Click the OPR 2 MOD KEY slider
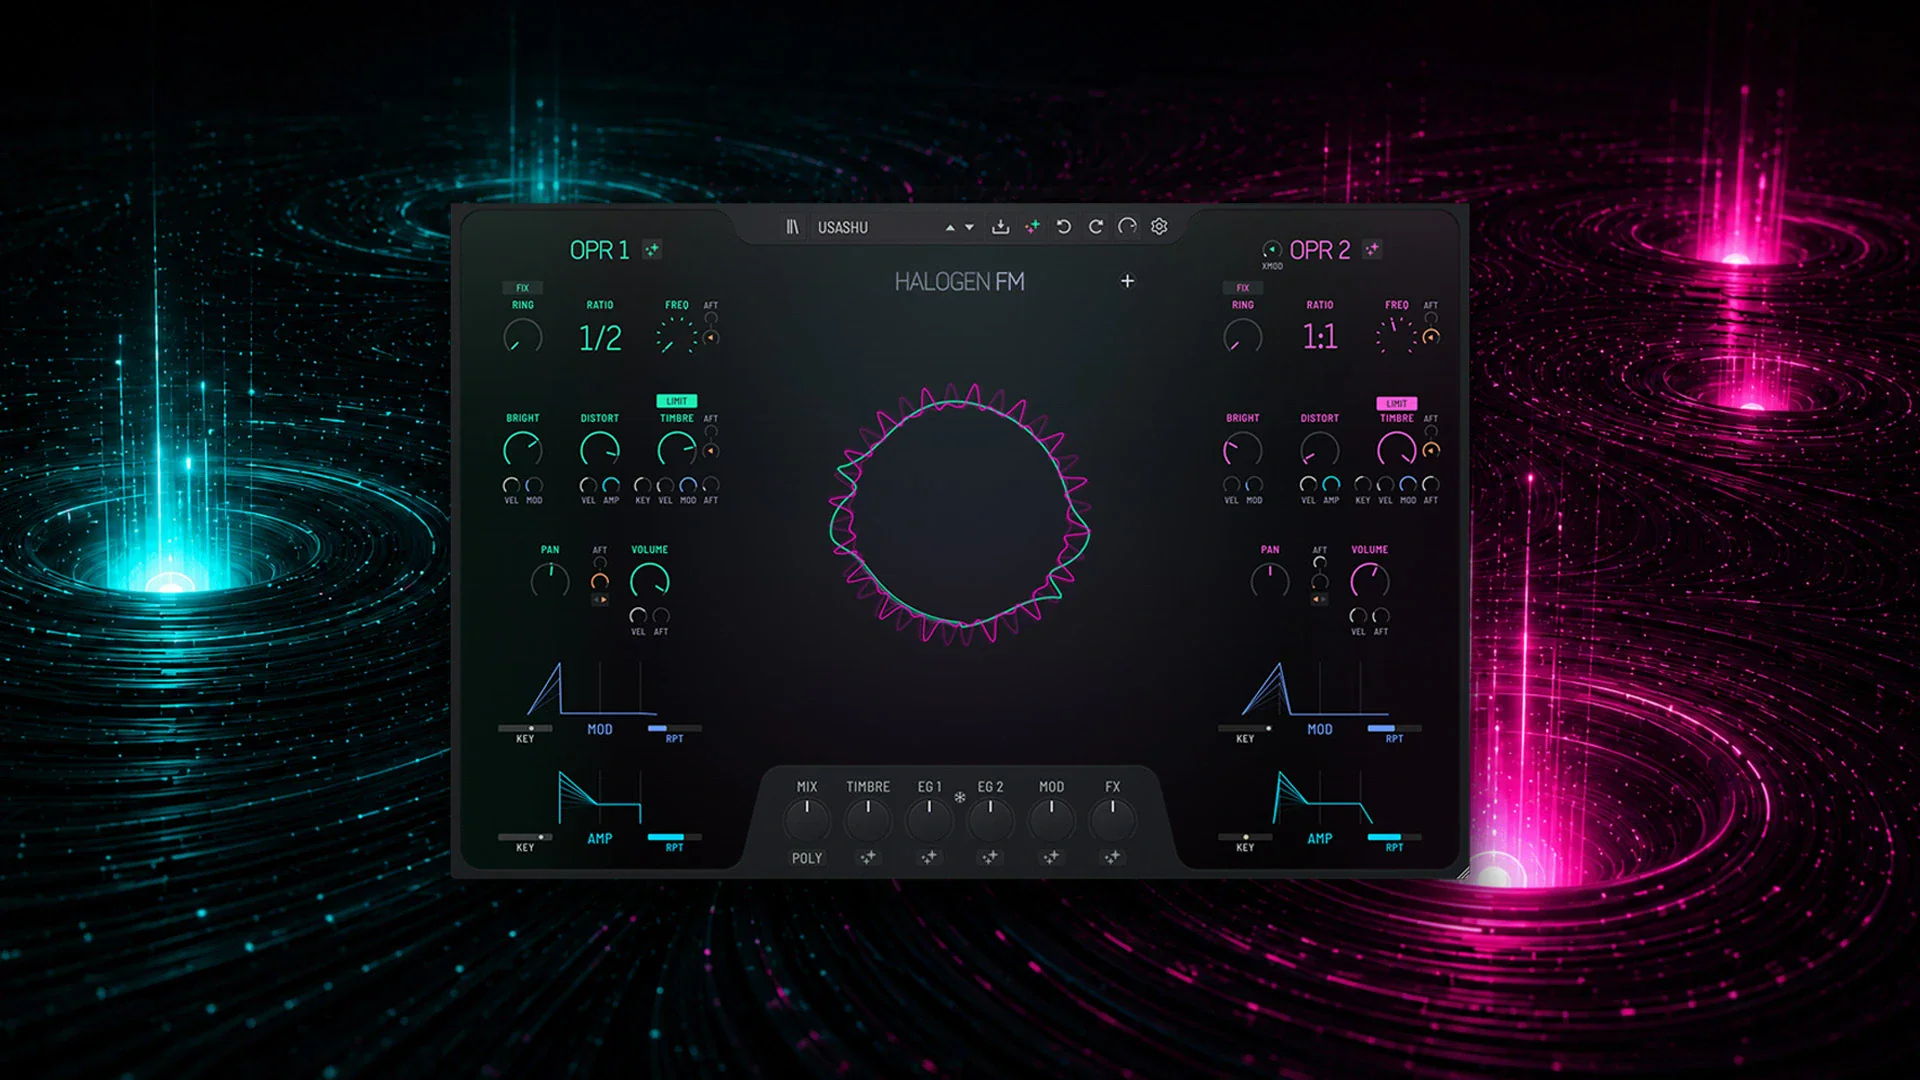Screen dimensions: 1920x1080 coord(1245,728)
